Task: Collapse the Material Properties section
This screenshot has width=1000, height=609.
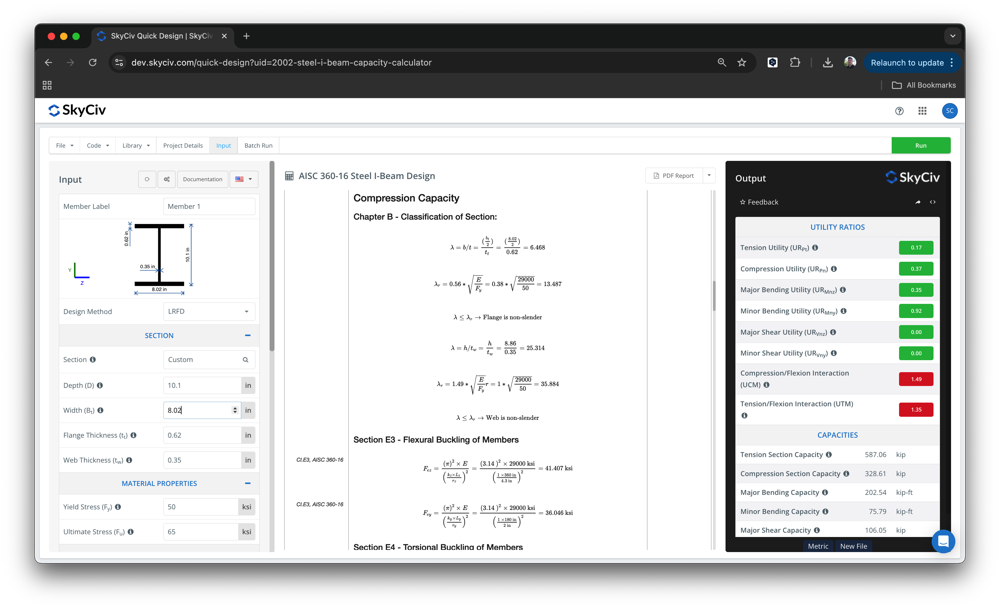Action: (247, 483)
